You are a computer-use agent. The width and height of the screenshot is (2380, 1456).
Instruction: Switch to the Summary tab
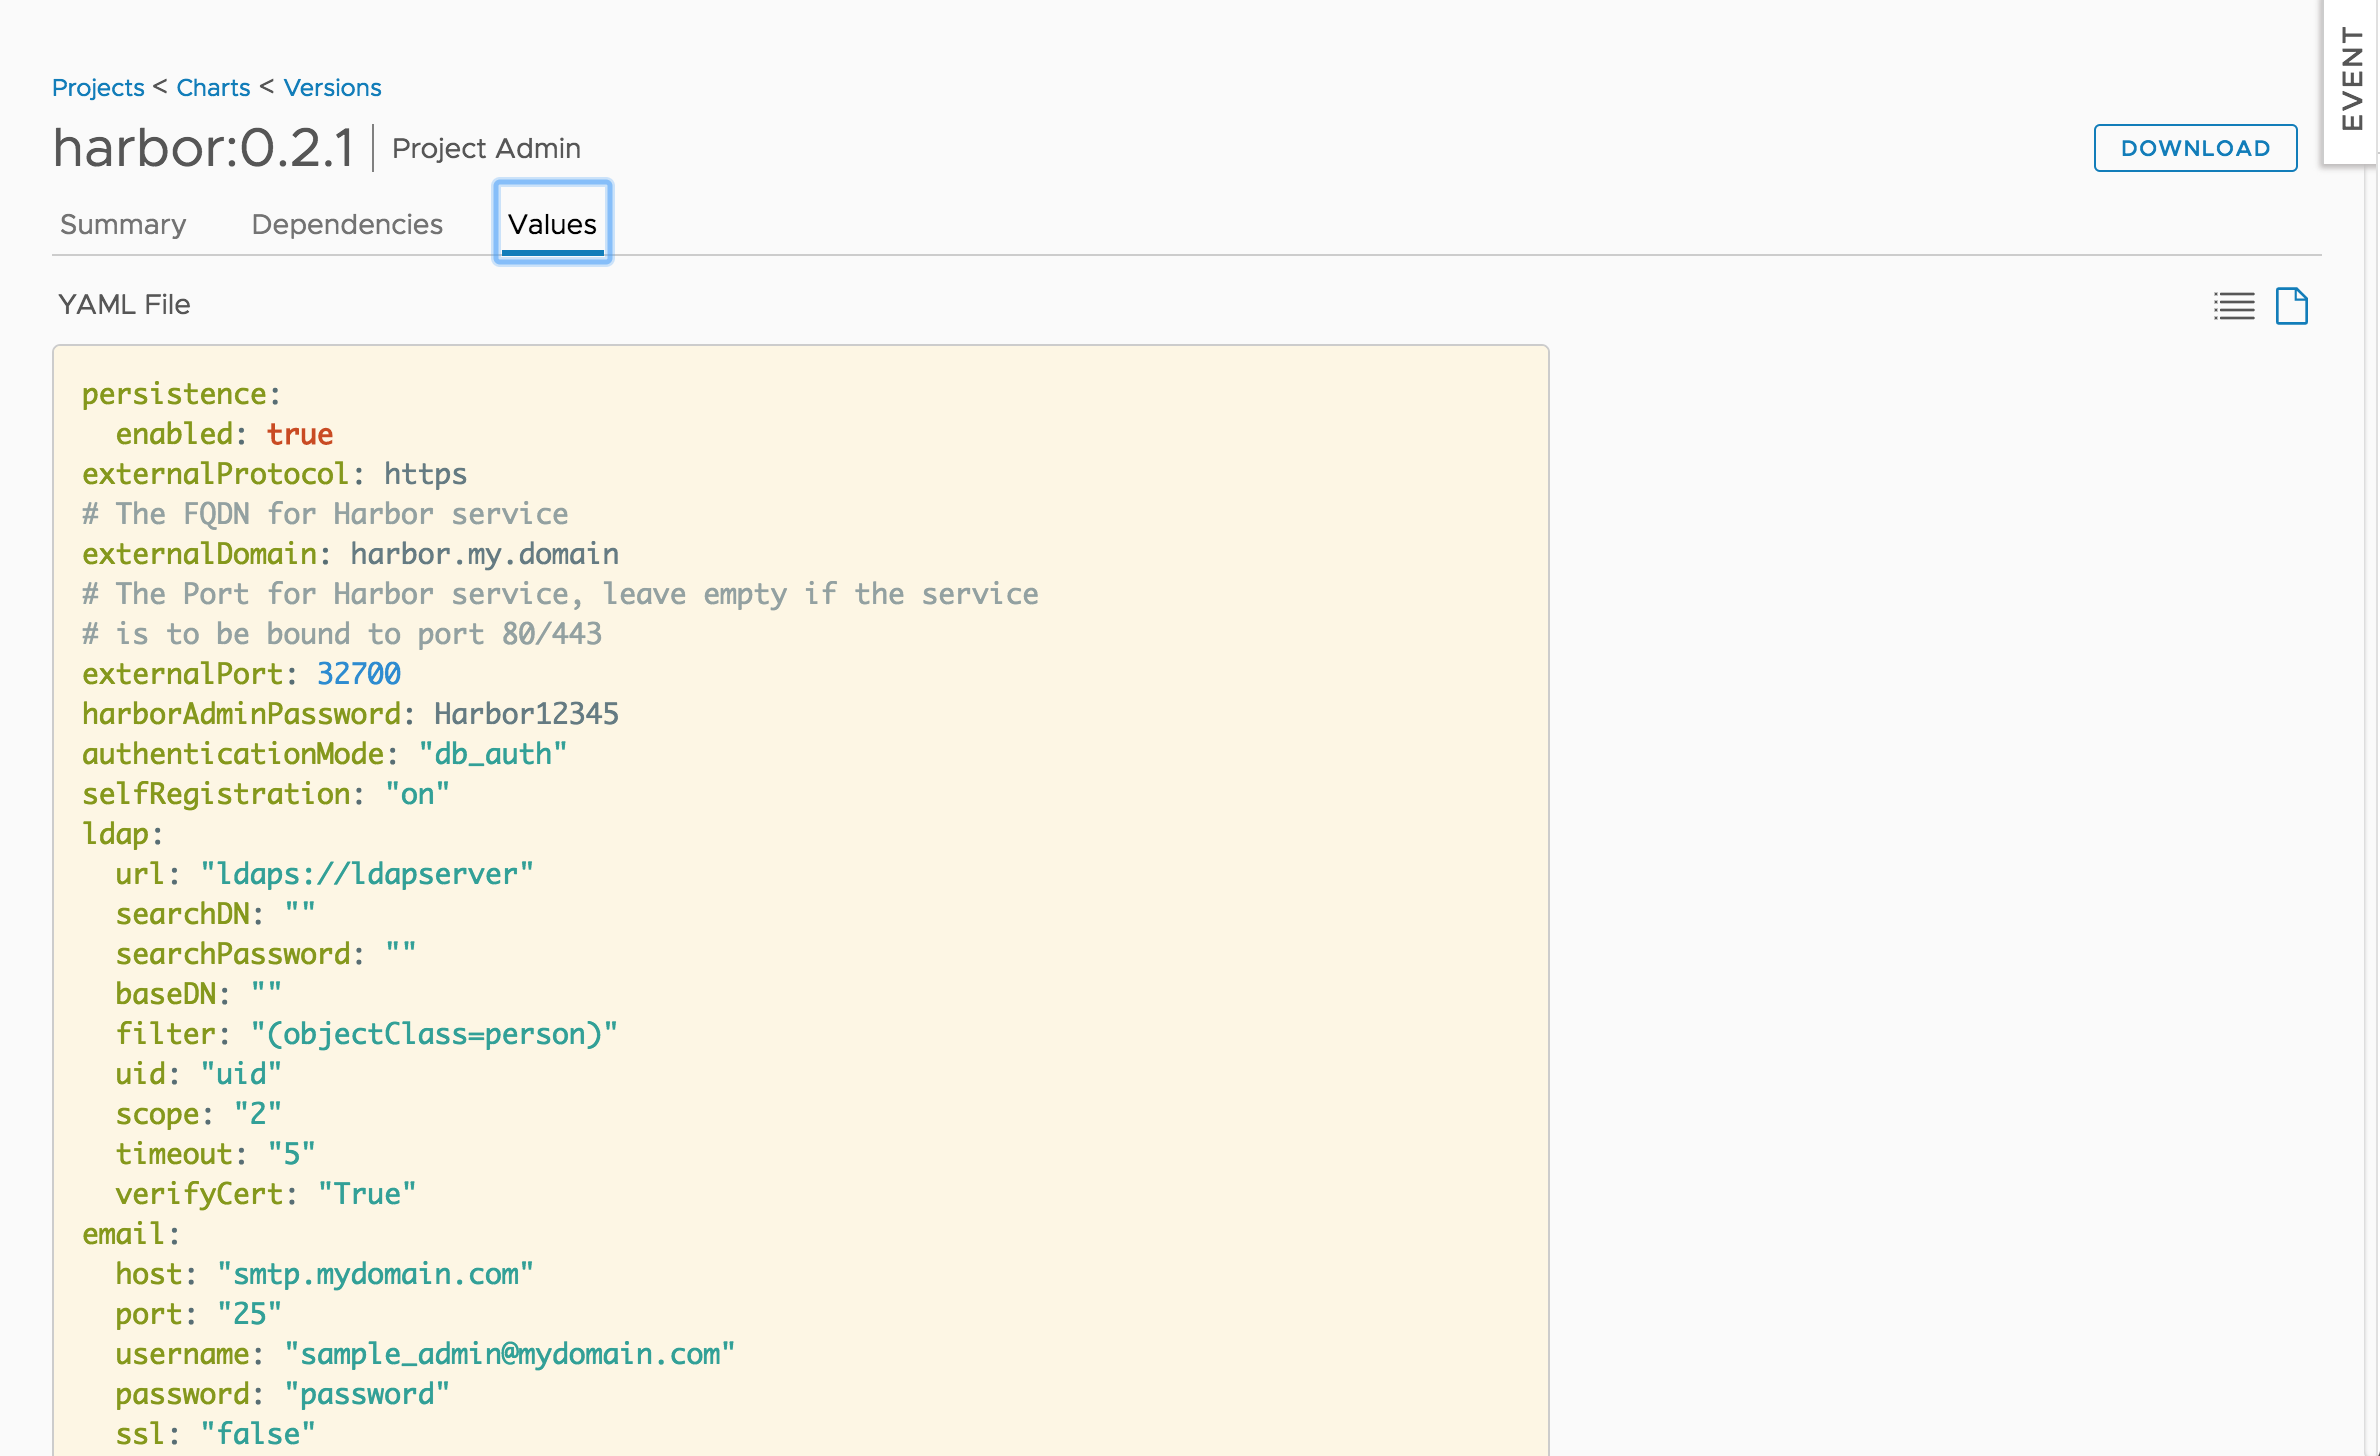(x=121, y=223)
